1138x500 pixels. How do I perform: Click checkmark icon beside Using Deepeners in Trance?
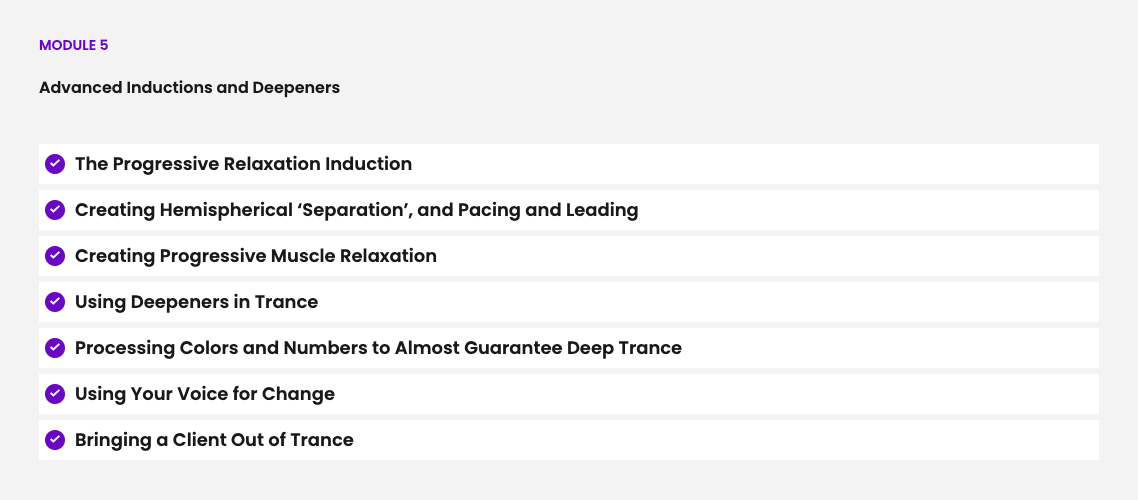pyautogui.click(x=55, y=302)
